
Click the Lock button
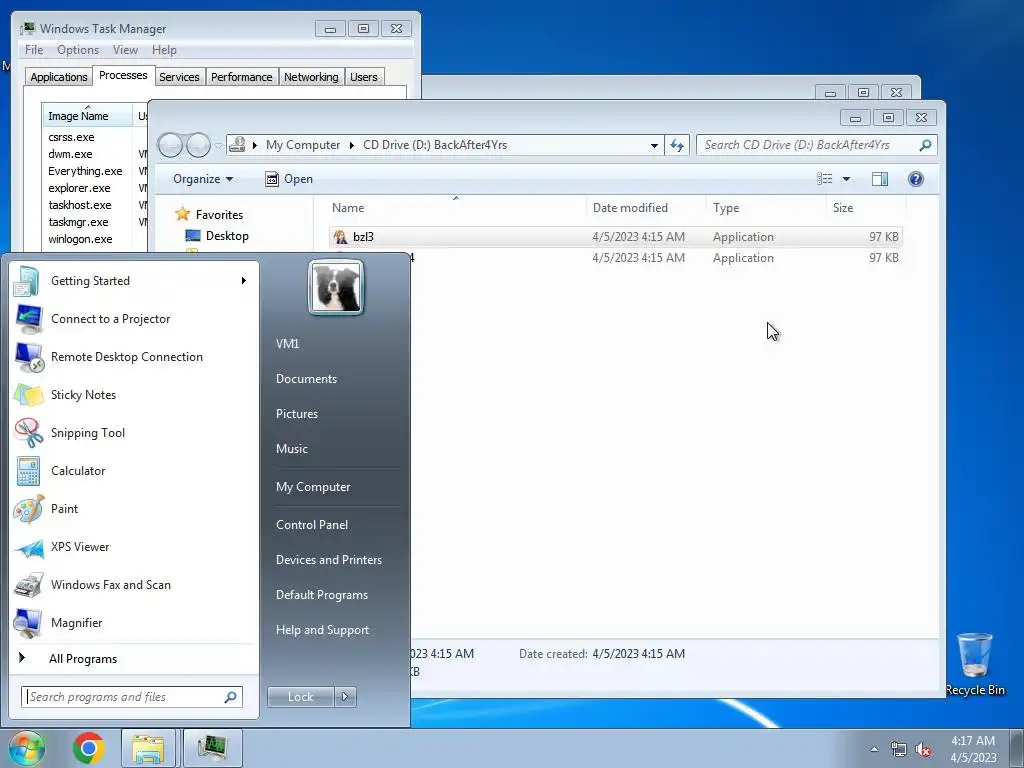pos(300,697)
